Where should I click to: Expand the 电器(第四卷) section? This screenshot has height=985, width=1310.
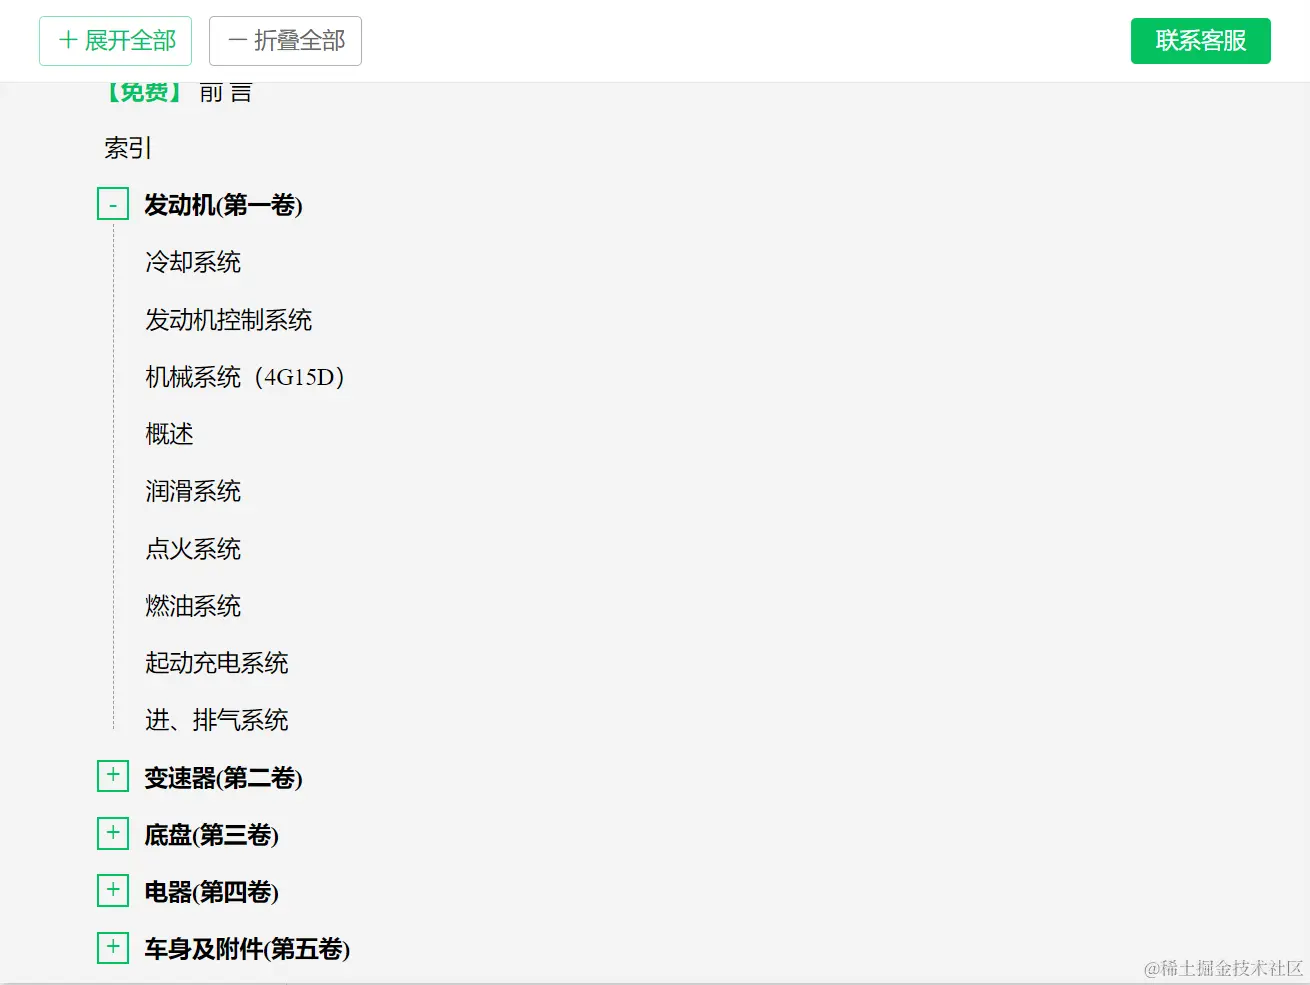pyautogui.click(x=113, y=890)
